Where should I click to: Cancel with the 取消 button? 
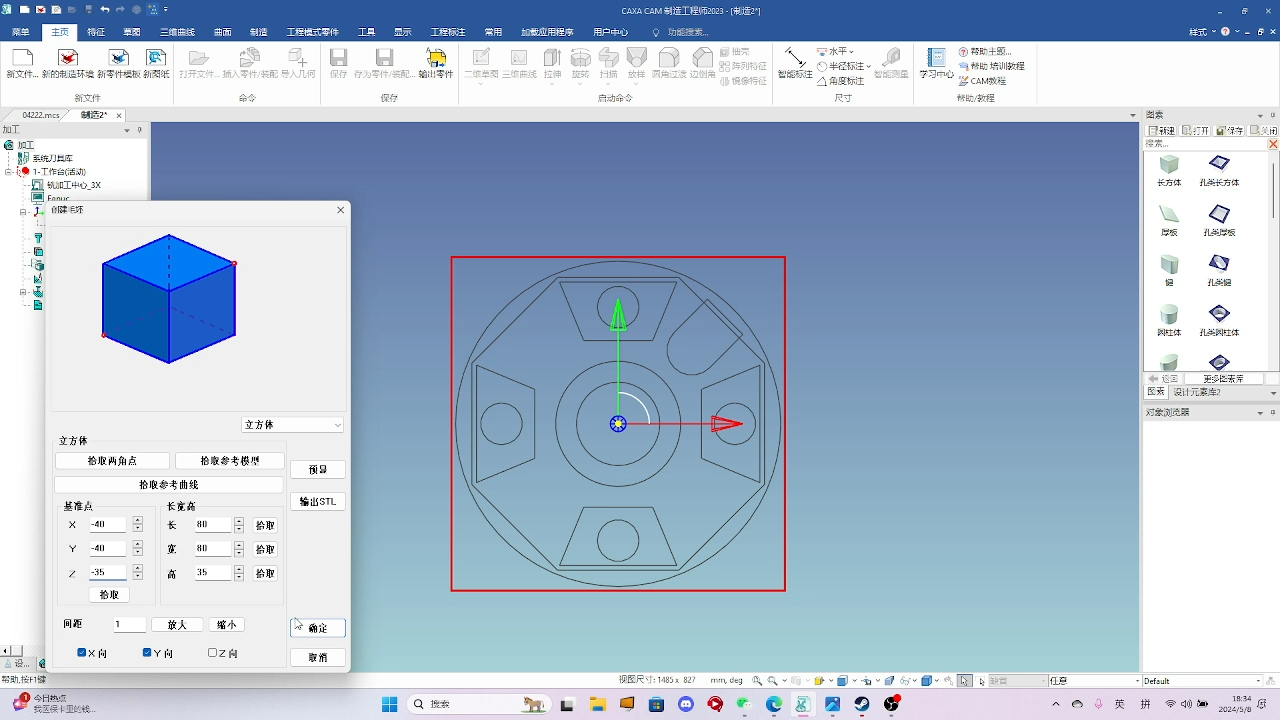318,657
